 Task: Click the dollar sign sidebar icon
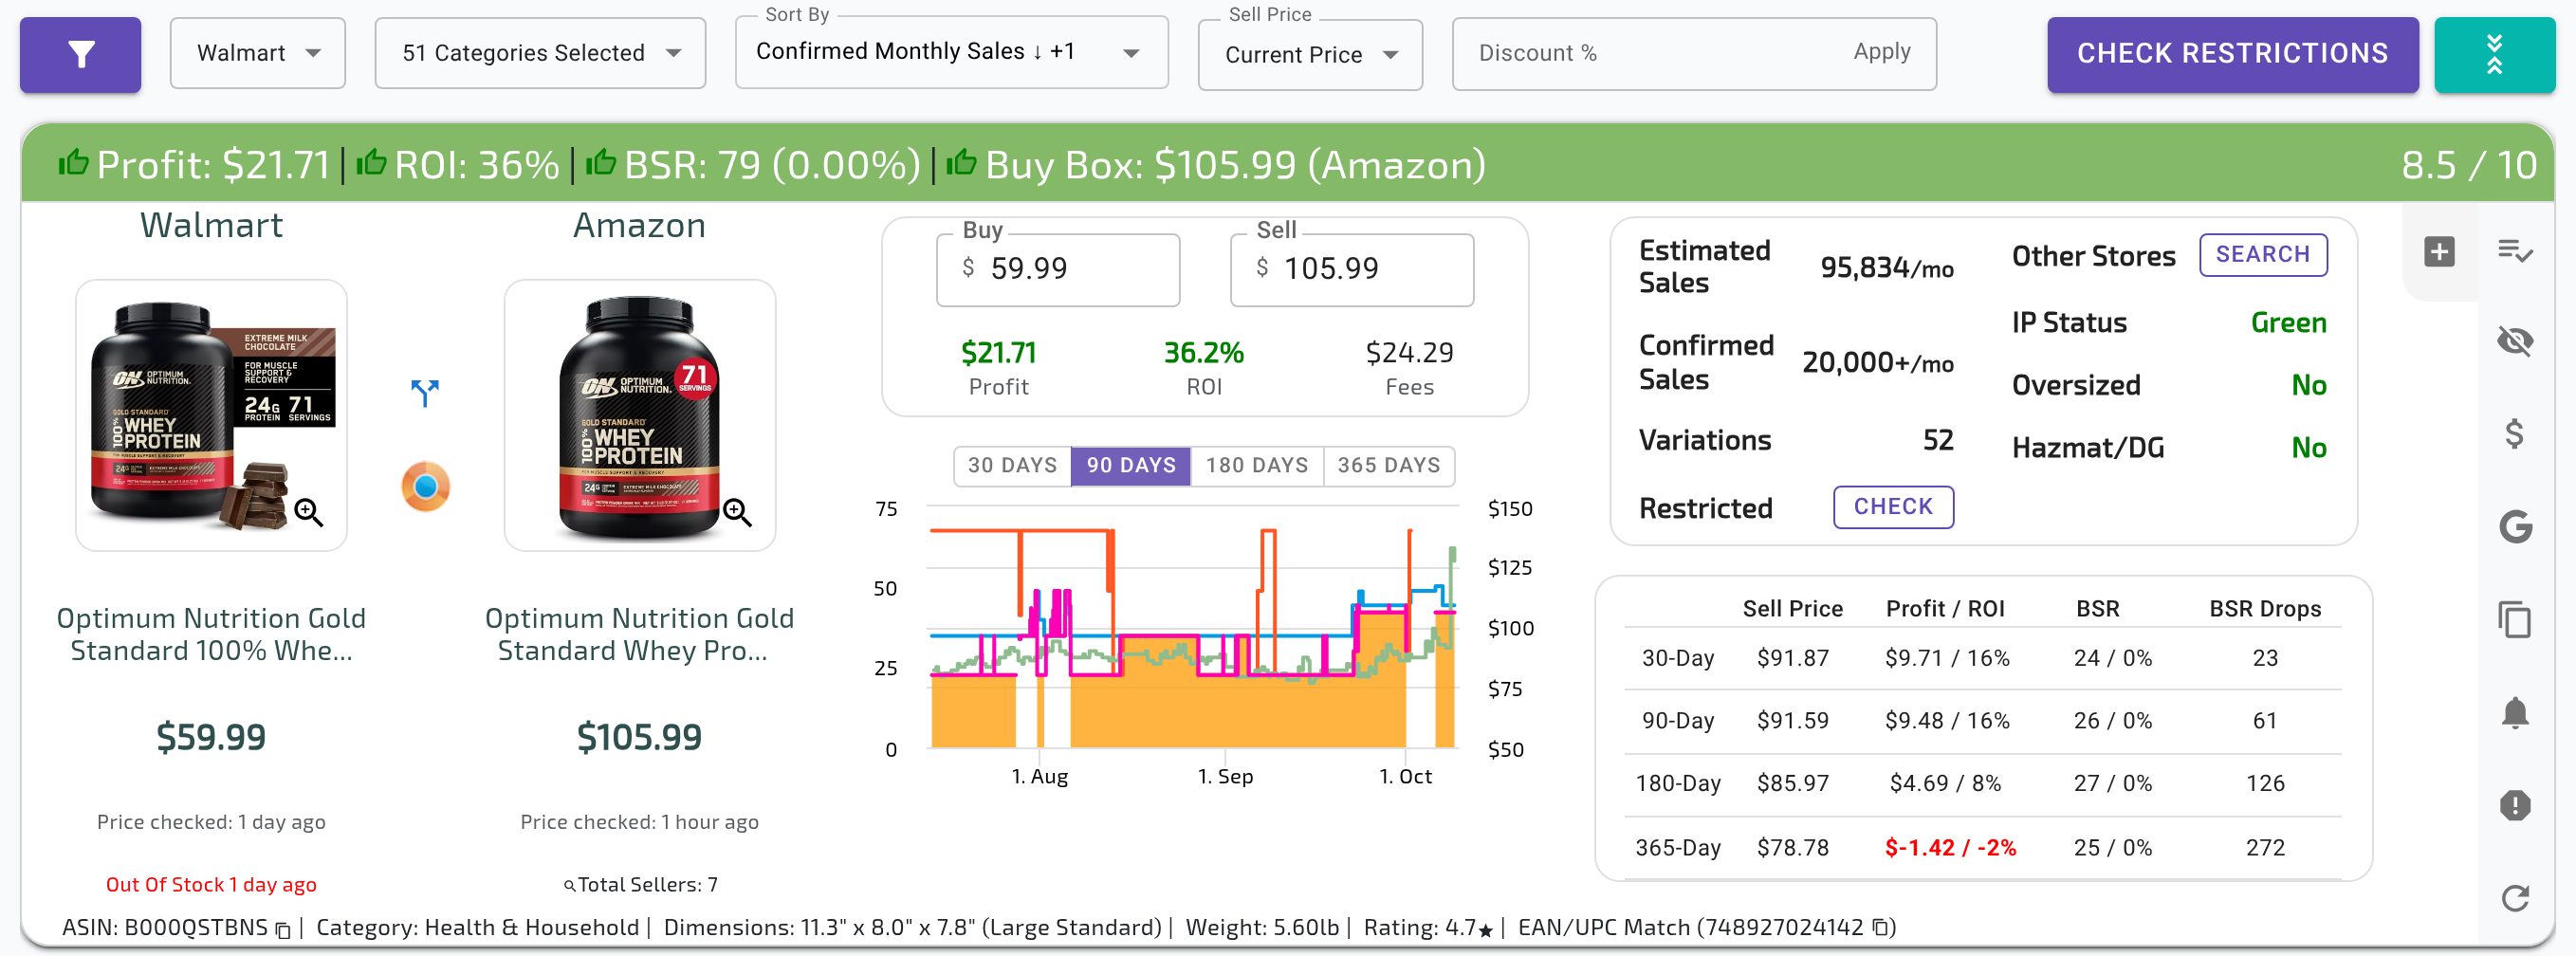pyautogui.click(x=2515, y=433)
